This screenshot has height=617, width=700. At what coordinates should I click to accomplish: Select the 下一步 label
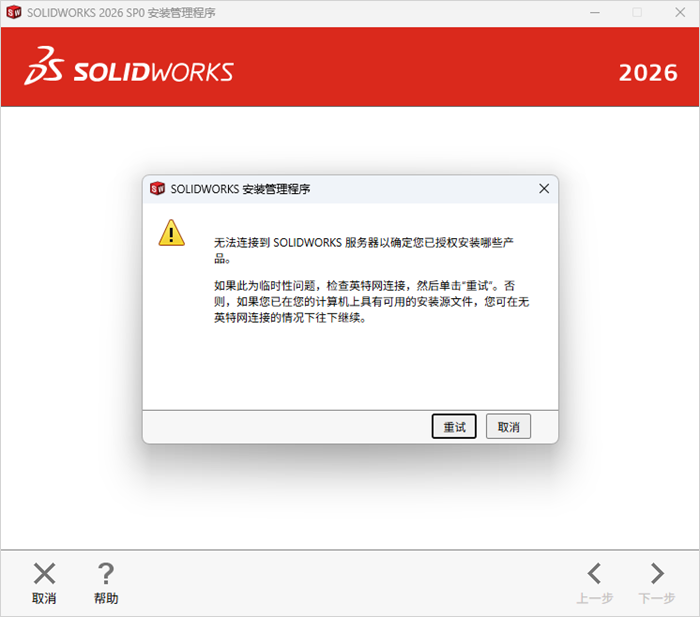657,598
